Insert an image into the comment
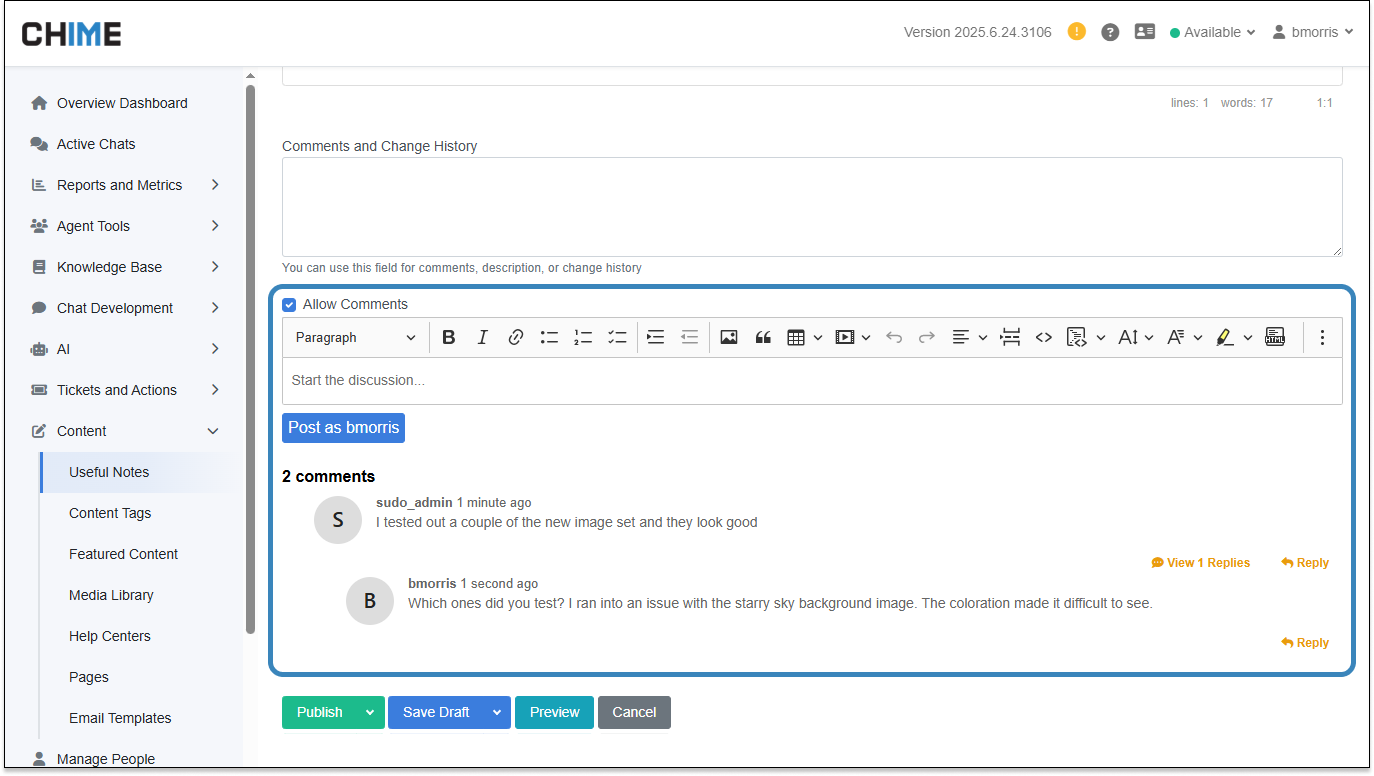 729,338
